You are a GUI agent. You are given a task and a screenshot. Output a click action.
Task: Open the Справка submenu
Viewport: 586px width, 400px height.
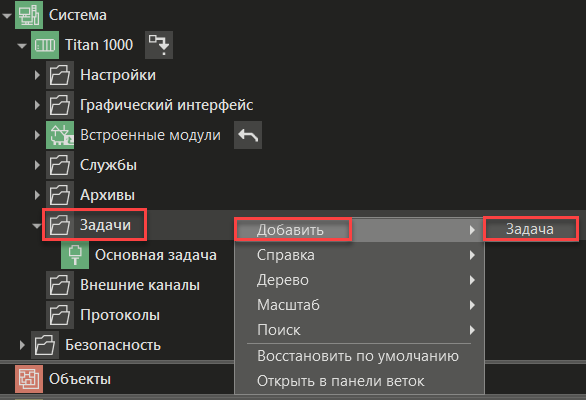(359, 255)
